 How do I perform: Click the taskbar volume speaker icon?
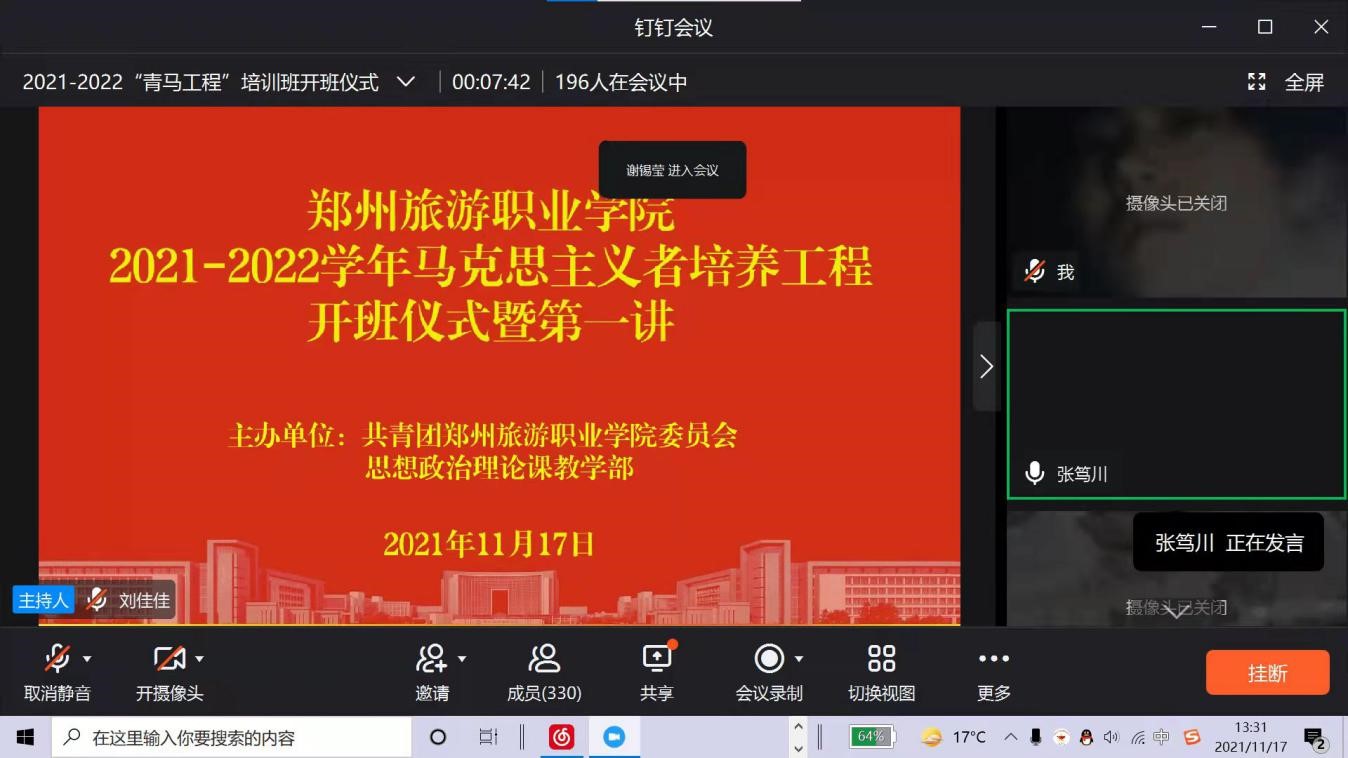(1111, 738)
